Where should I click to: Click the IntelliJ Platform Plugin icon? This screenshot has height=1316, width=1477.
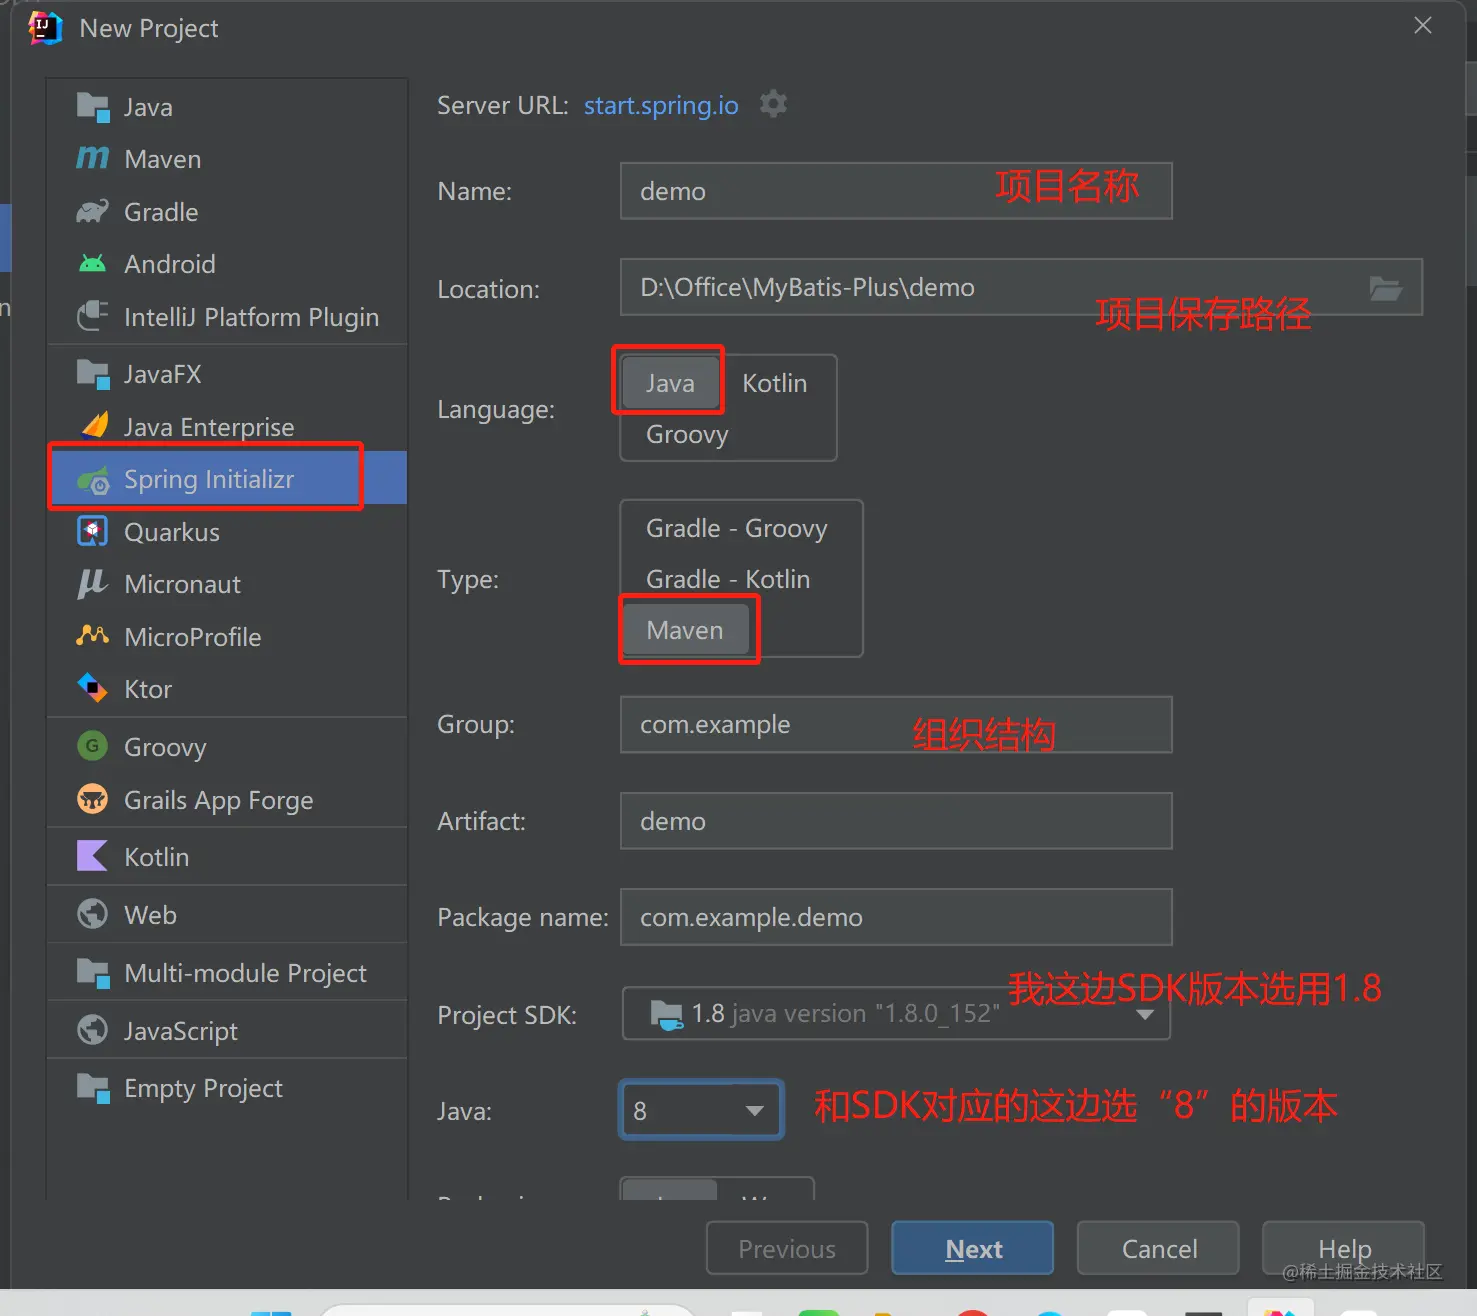[93, 317]
